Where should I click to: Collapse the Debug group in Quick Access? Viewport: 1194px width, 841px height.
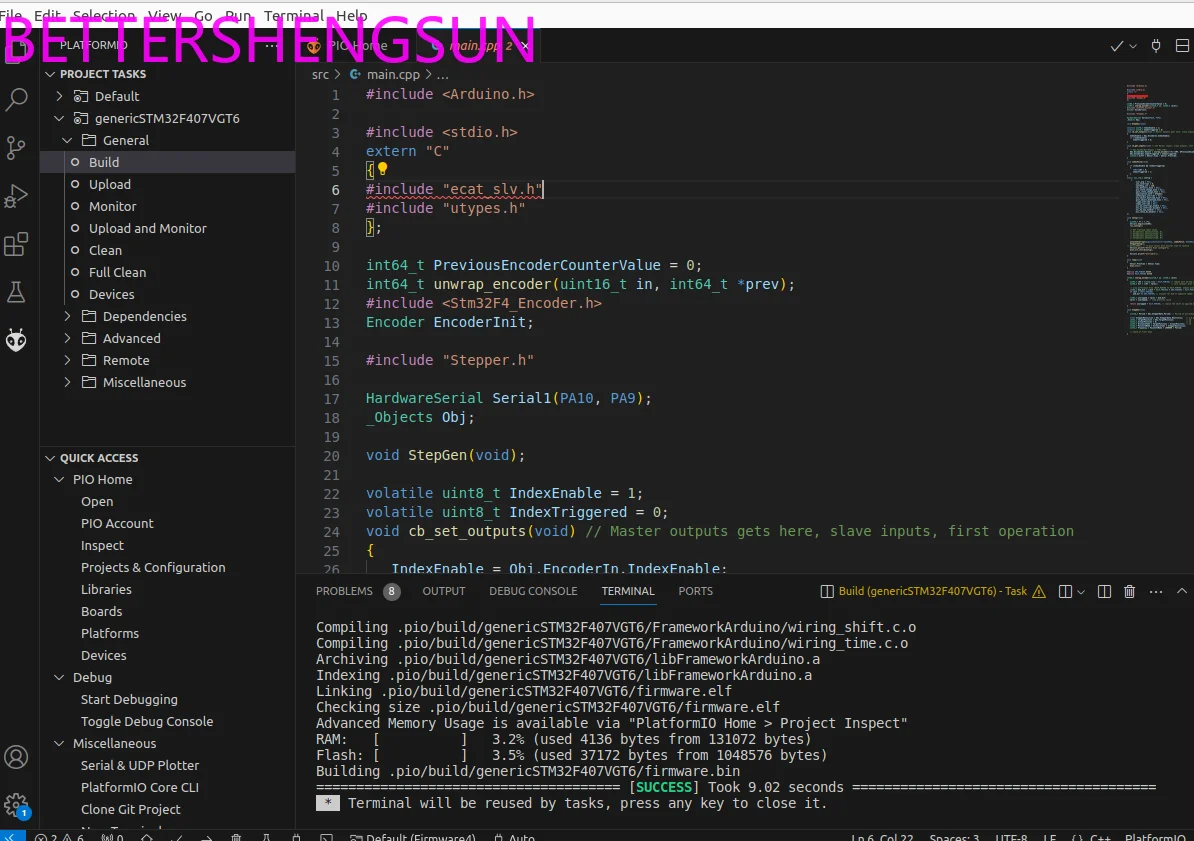point(59,677)
